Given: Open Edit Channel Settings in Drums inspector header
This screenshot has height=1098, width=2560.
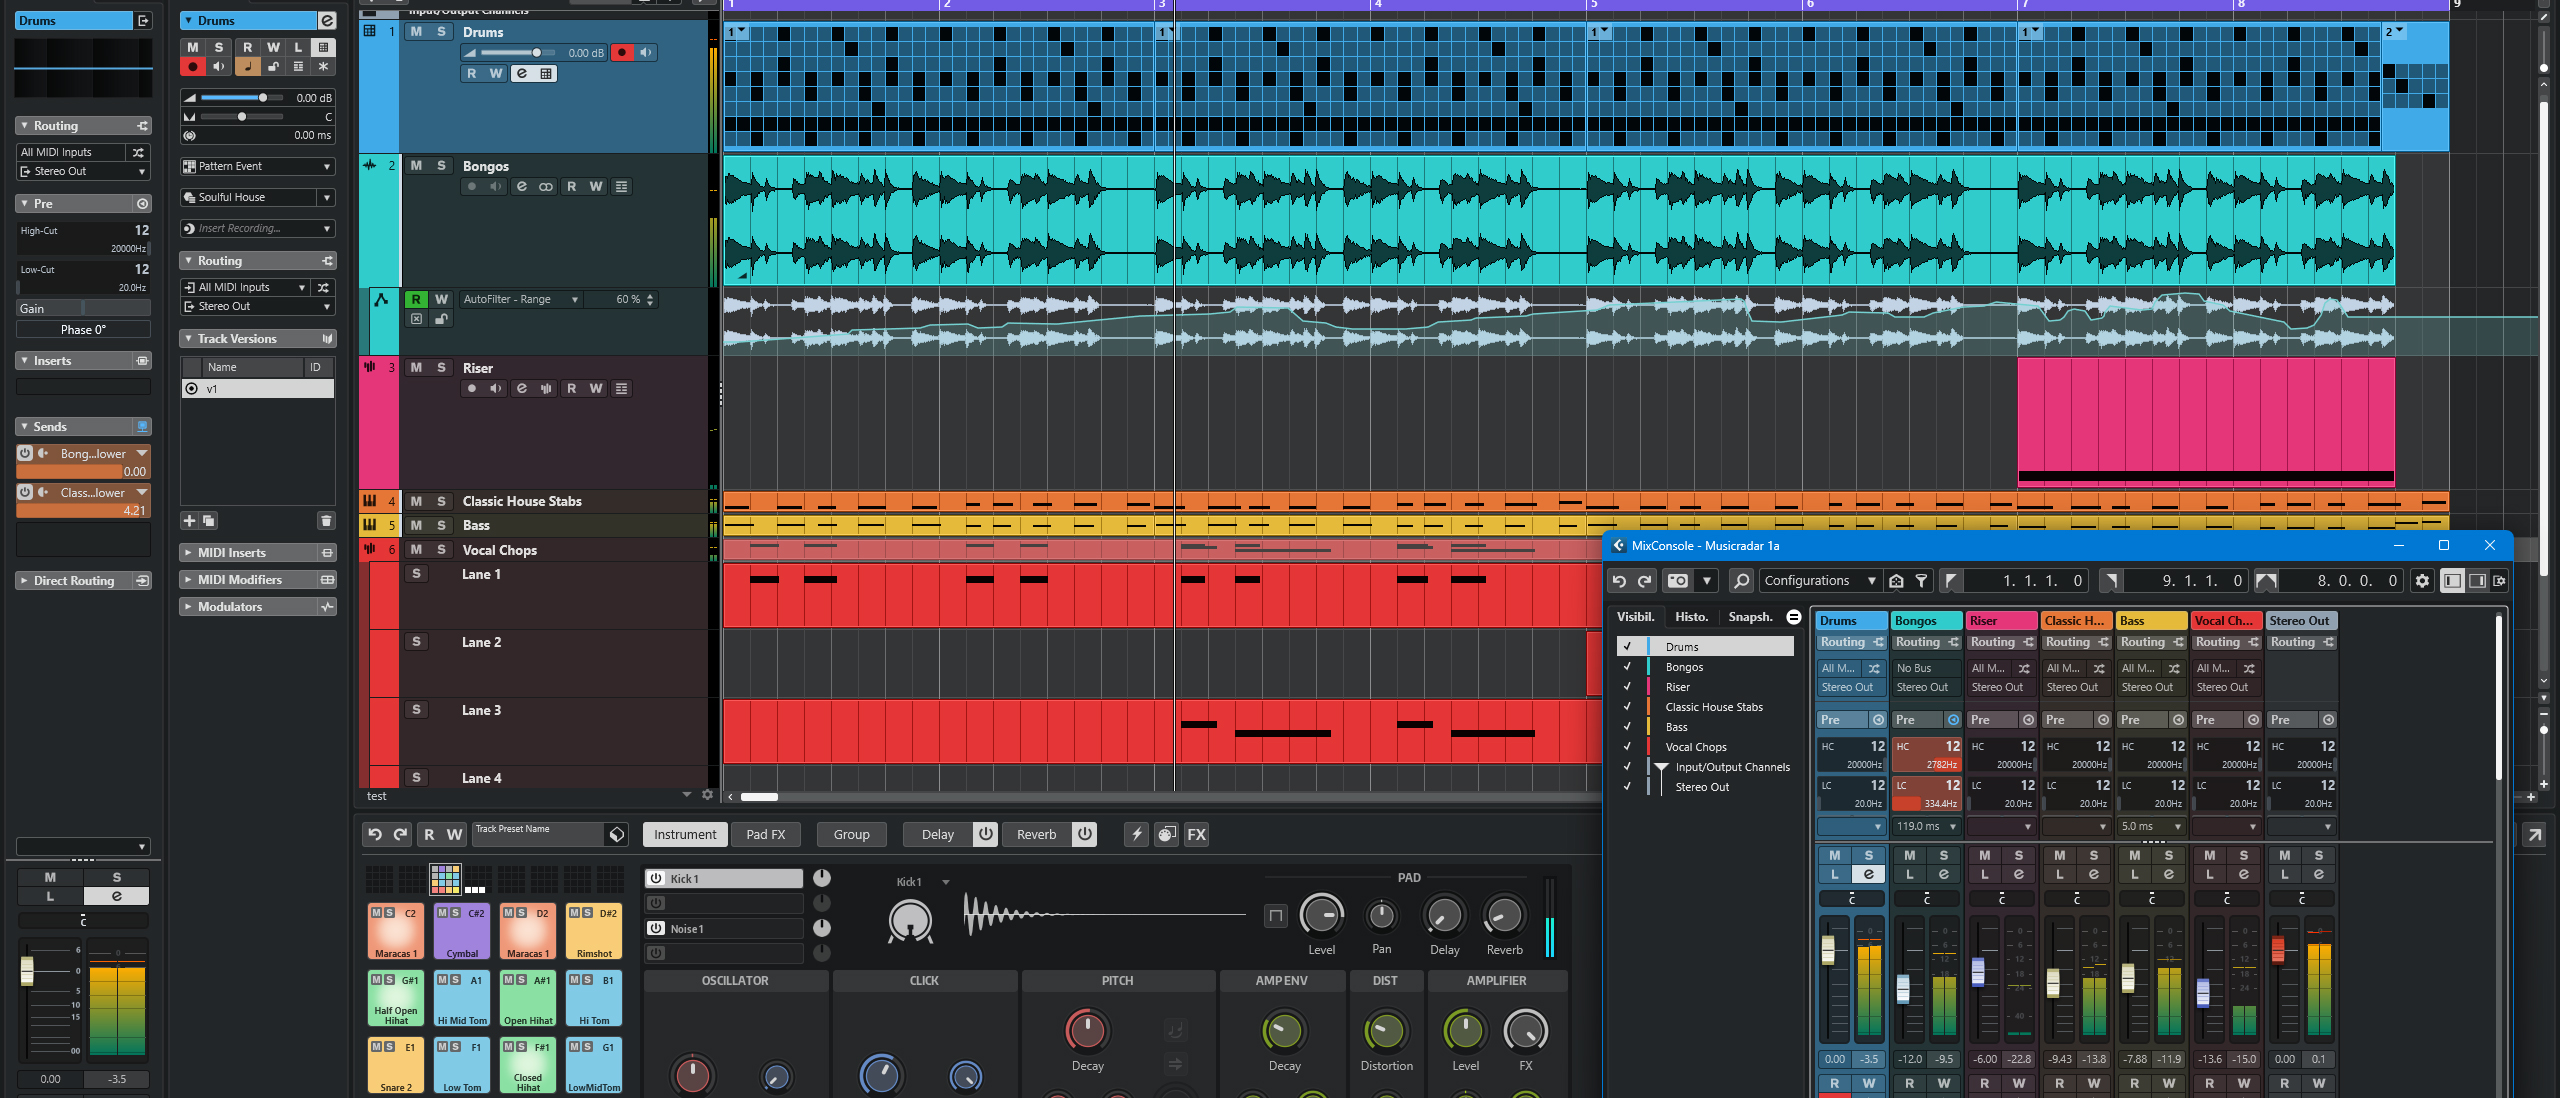Looking at the screenshot, I should (326, 20).
